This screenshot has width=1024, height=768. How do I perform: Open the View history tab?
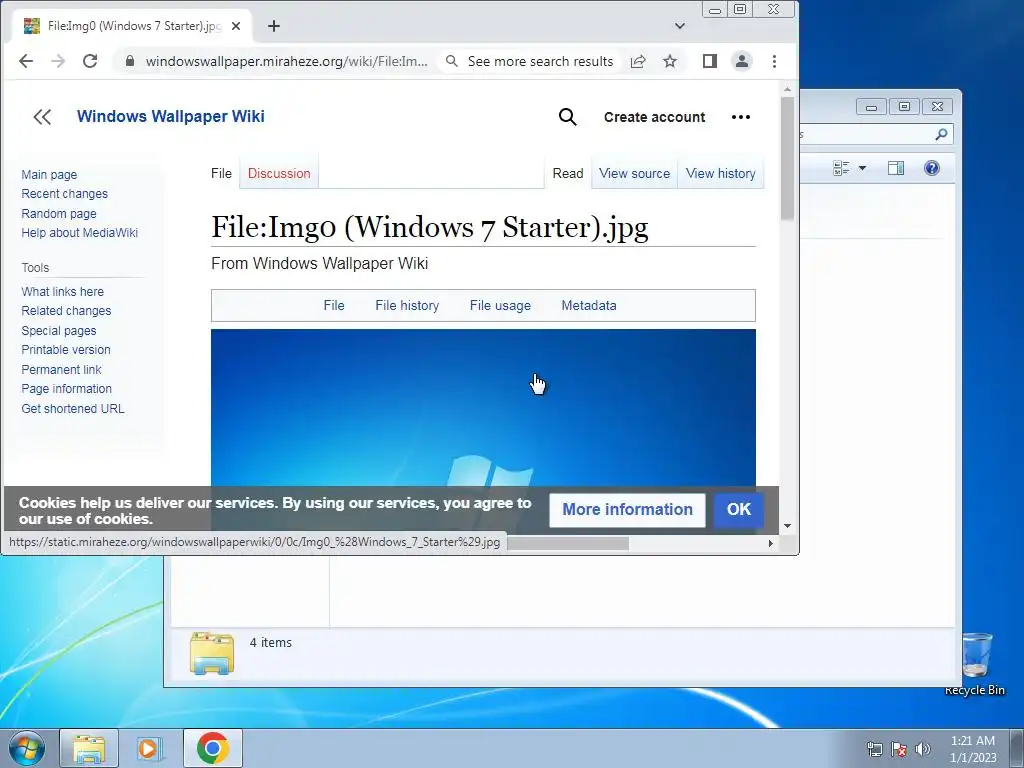click(720, 173)
